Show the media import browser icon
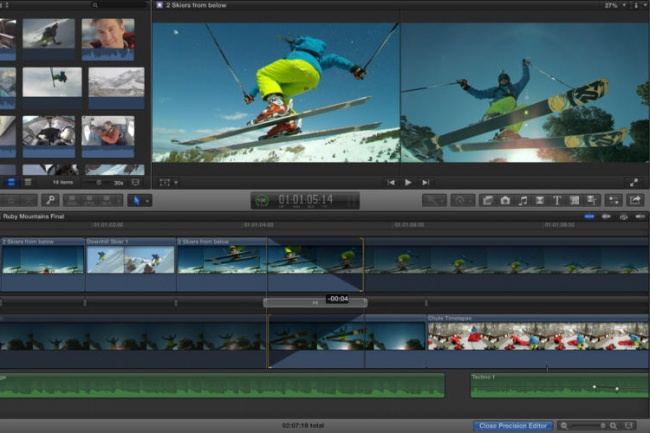The image size is (650, 433). (x=488, y=201)
